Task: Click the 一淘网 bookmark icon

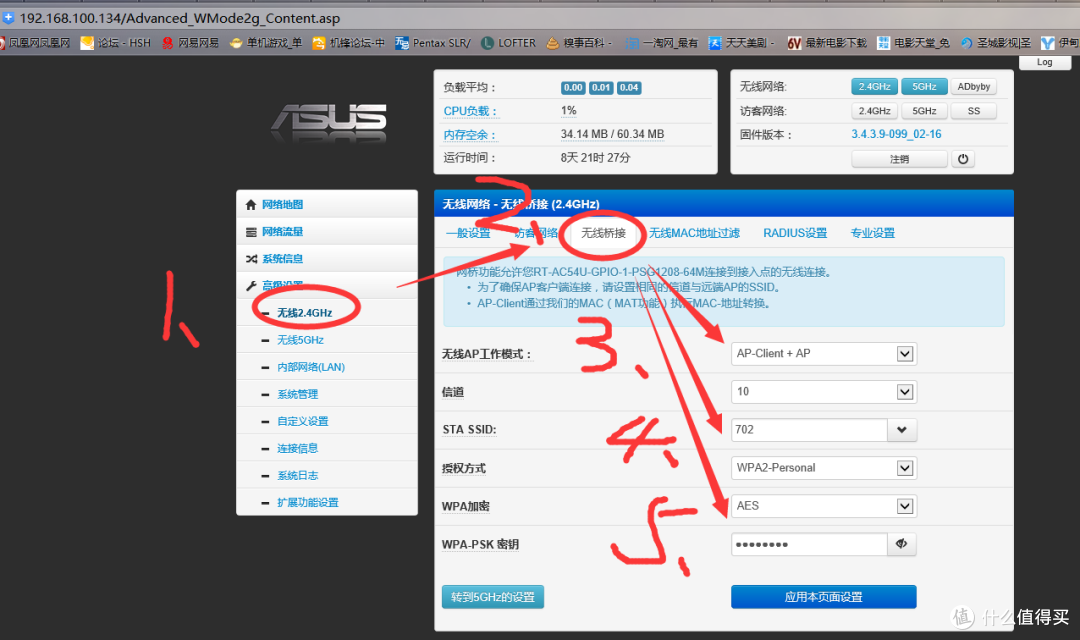Action: [x=632, y=43]
